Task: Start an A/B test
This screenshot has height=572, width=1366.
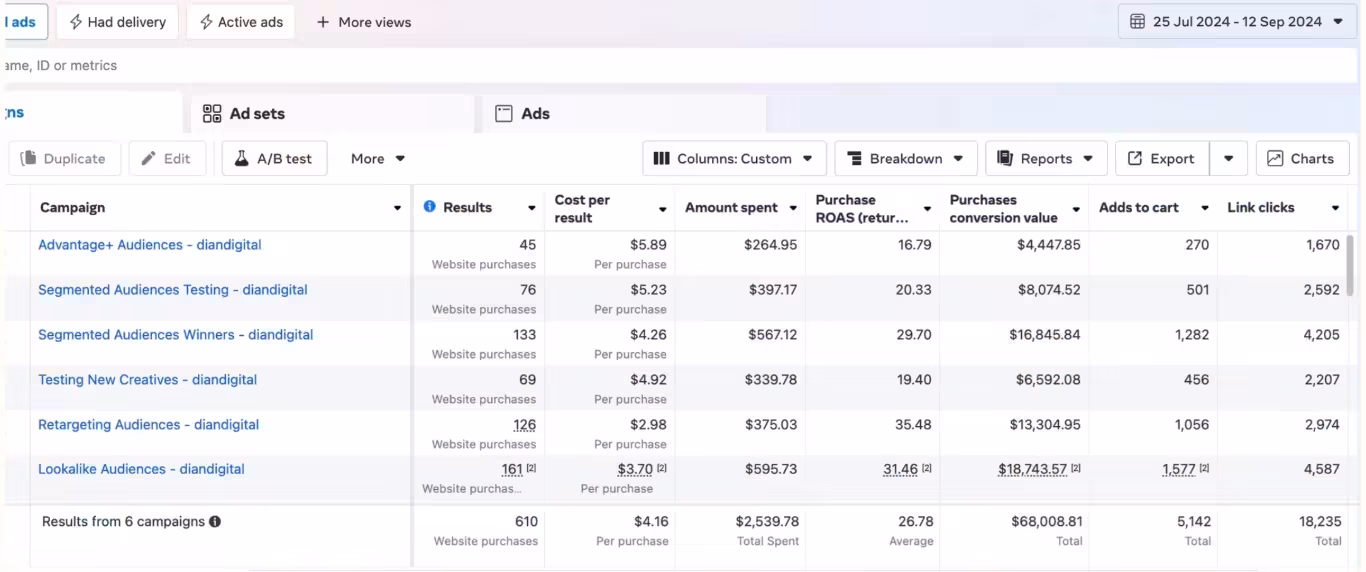Action: click(x=274, y=158)
